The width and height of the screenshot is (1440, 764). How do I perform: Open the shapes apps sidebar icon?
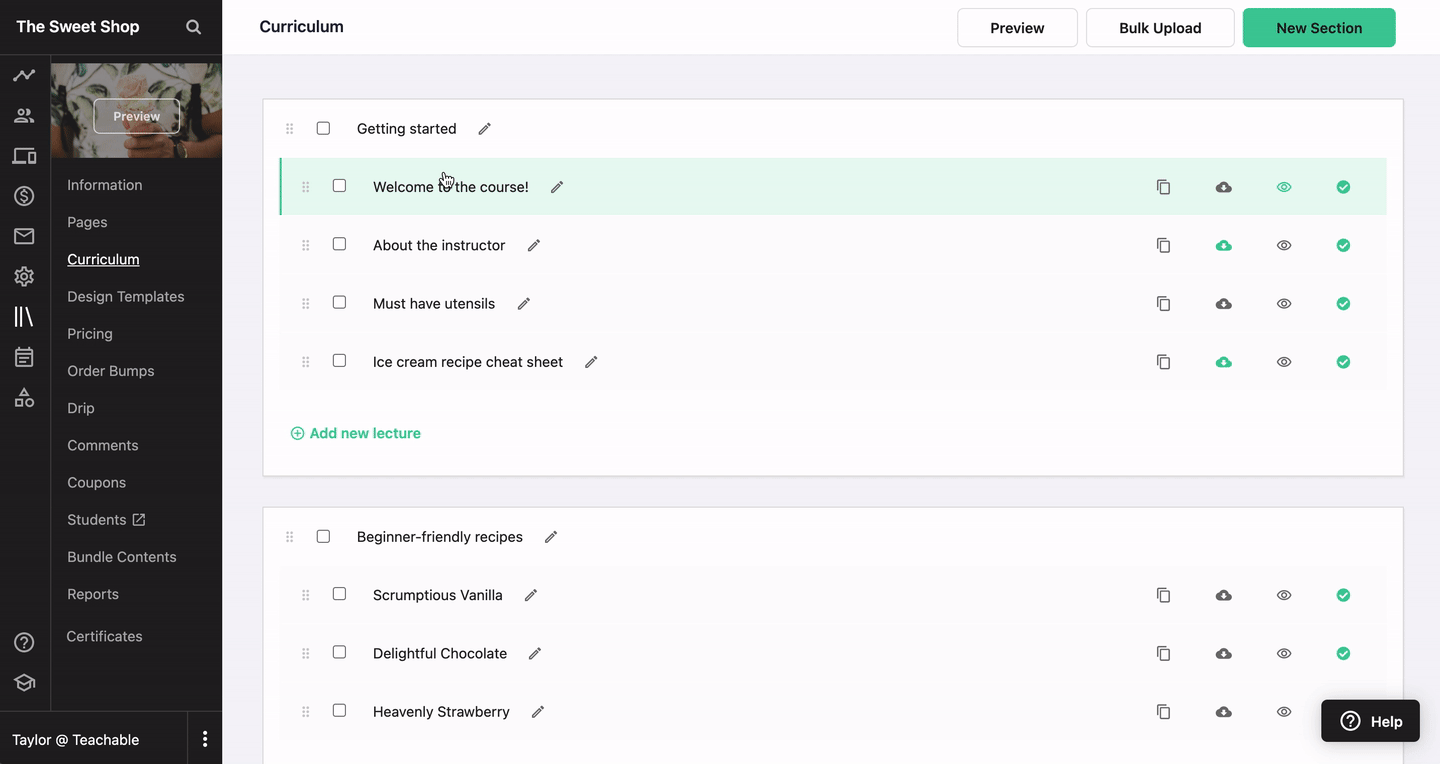pyautogui.click(x=24, y=398)
